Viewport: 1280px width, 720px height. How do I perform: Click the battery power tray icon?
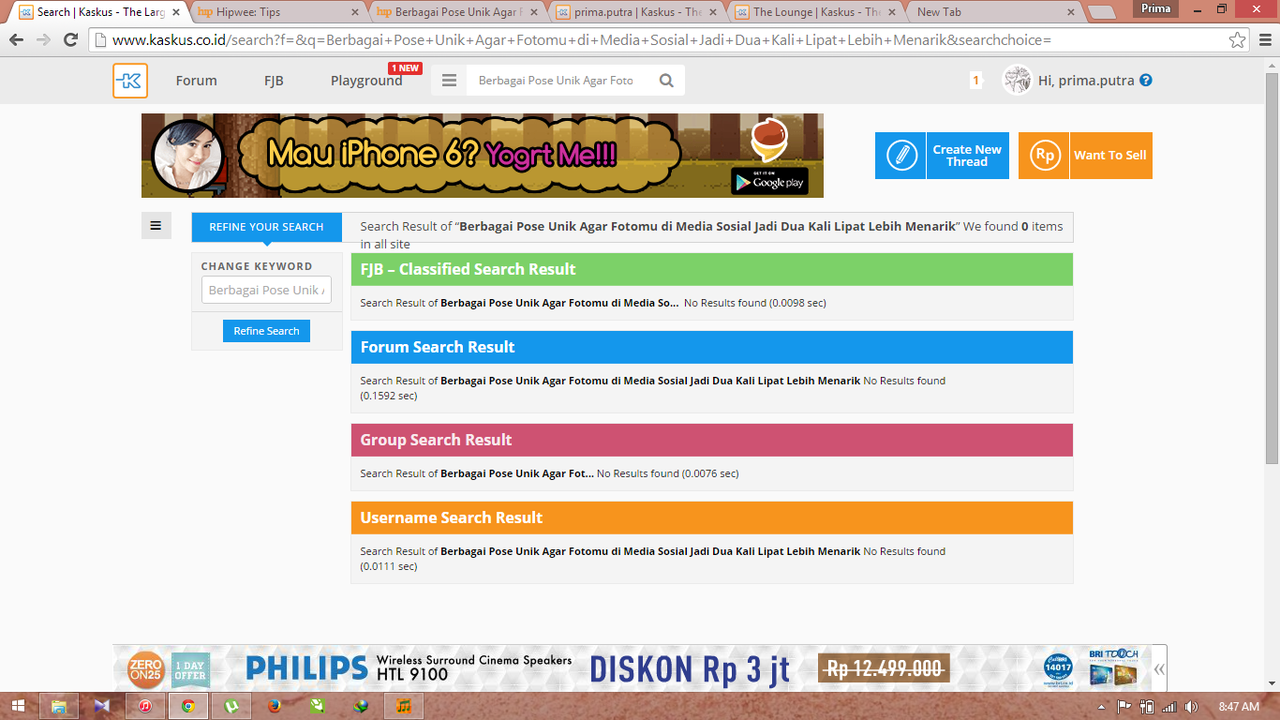click(1147, 707)
